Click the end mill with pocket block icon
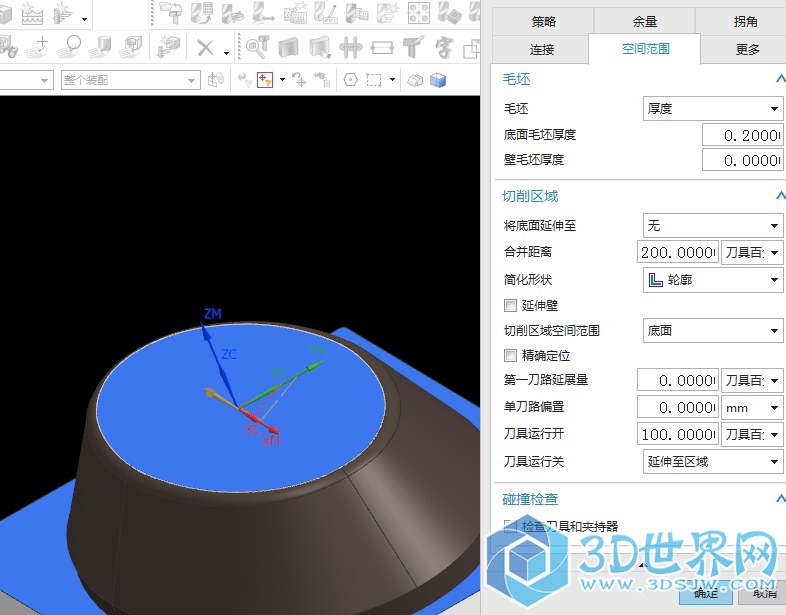 pos(449,13)
